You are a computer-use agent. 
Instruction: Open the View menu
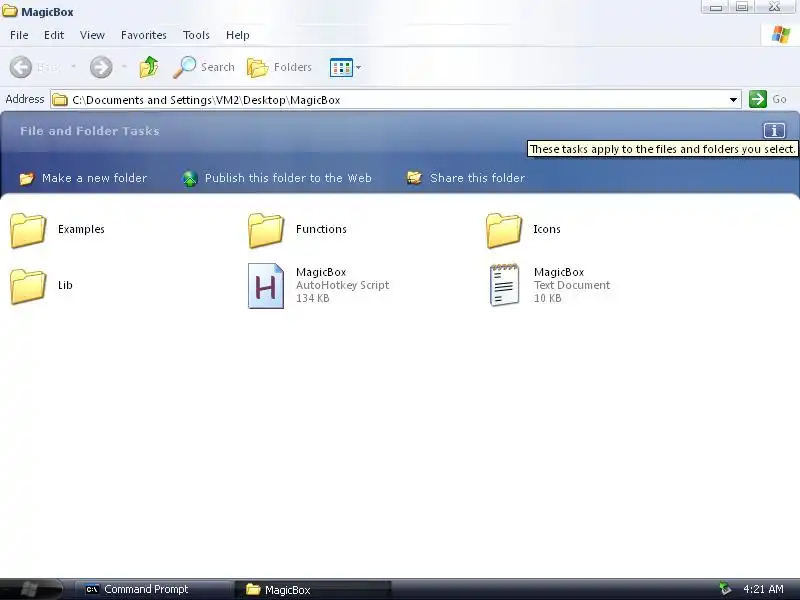click(x=92, y=35)
